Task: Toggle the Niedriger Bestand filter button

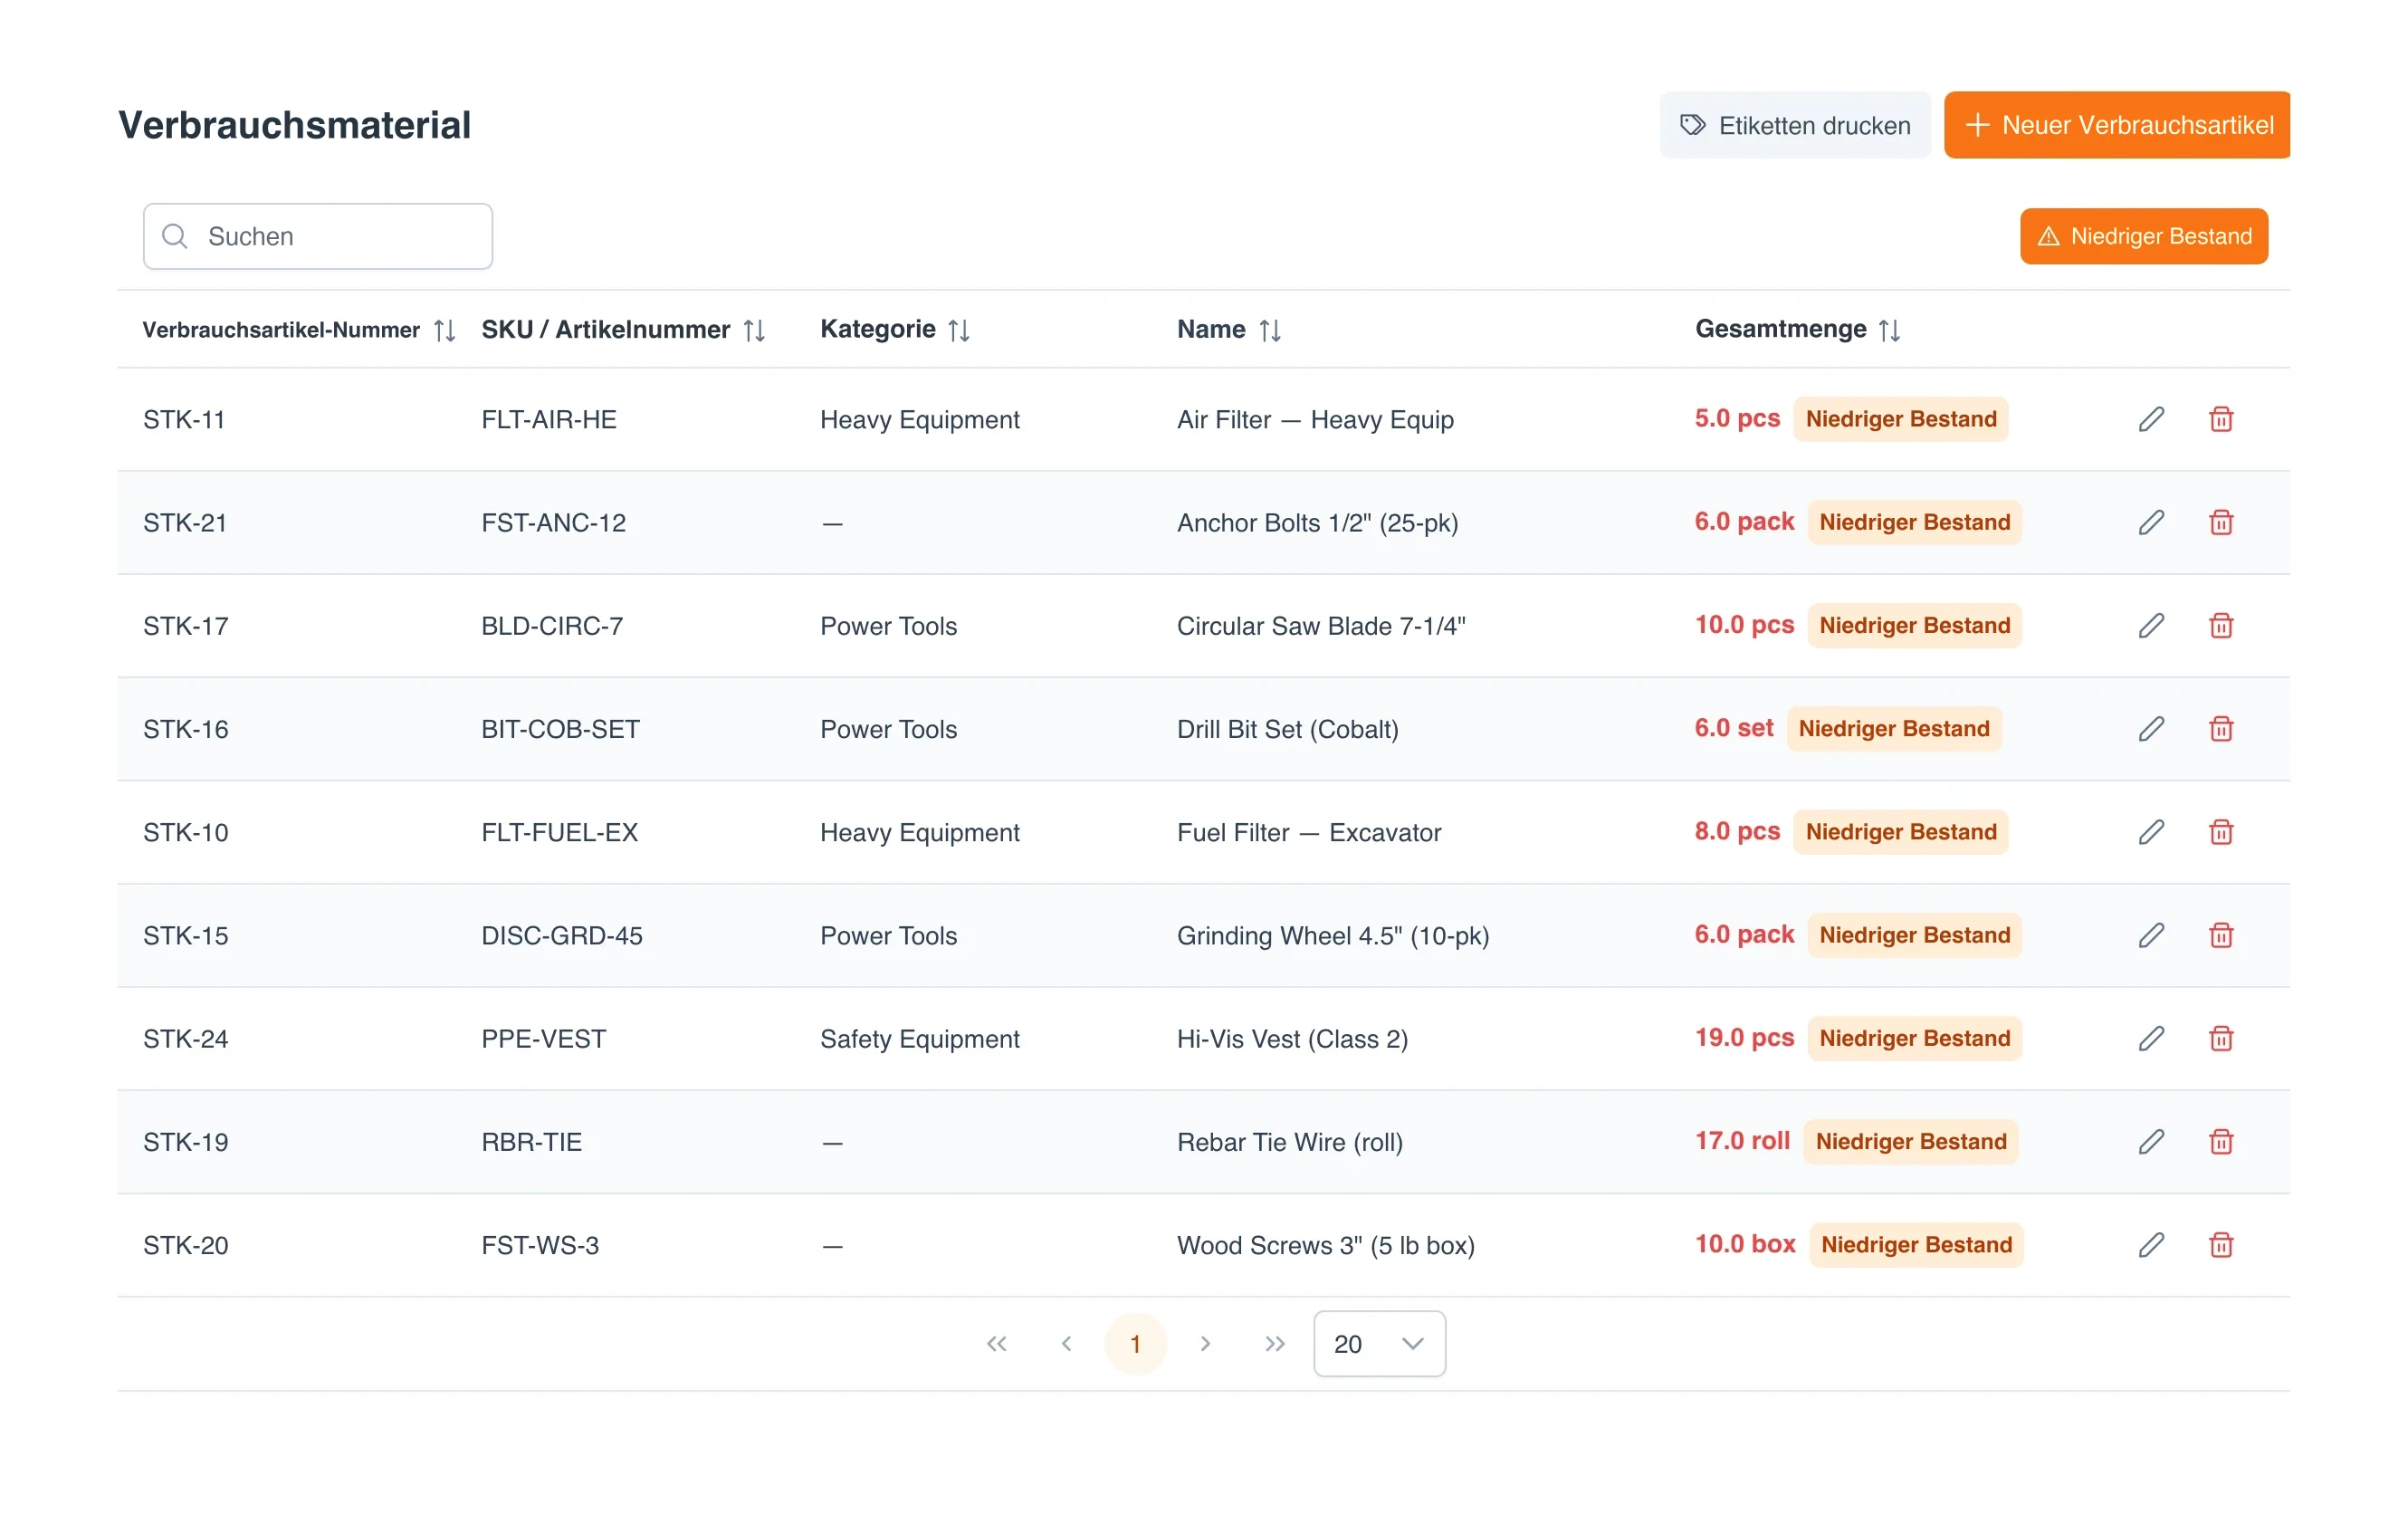Action: [2143, 236]
